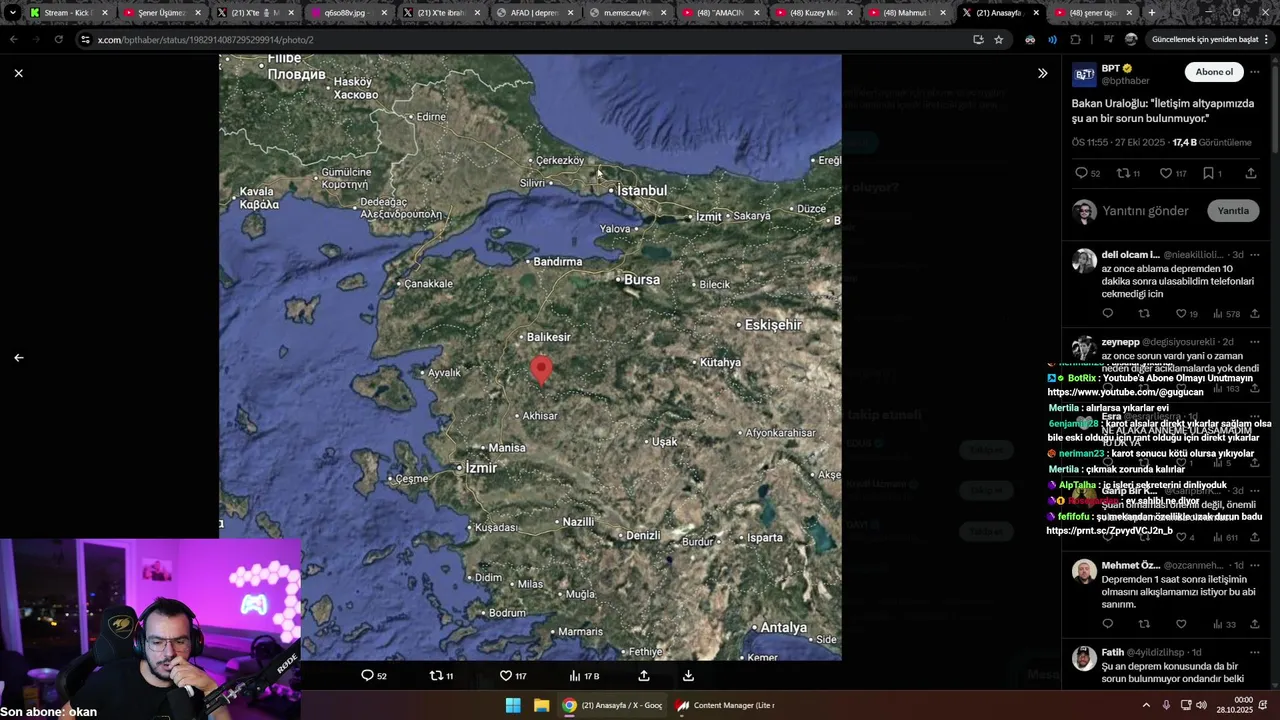This screenshot has width=1280, height=720.
Task: Open the browser extensions puzzle icon
Action: [1075, 39]
